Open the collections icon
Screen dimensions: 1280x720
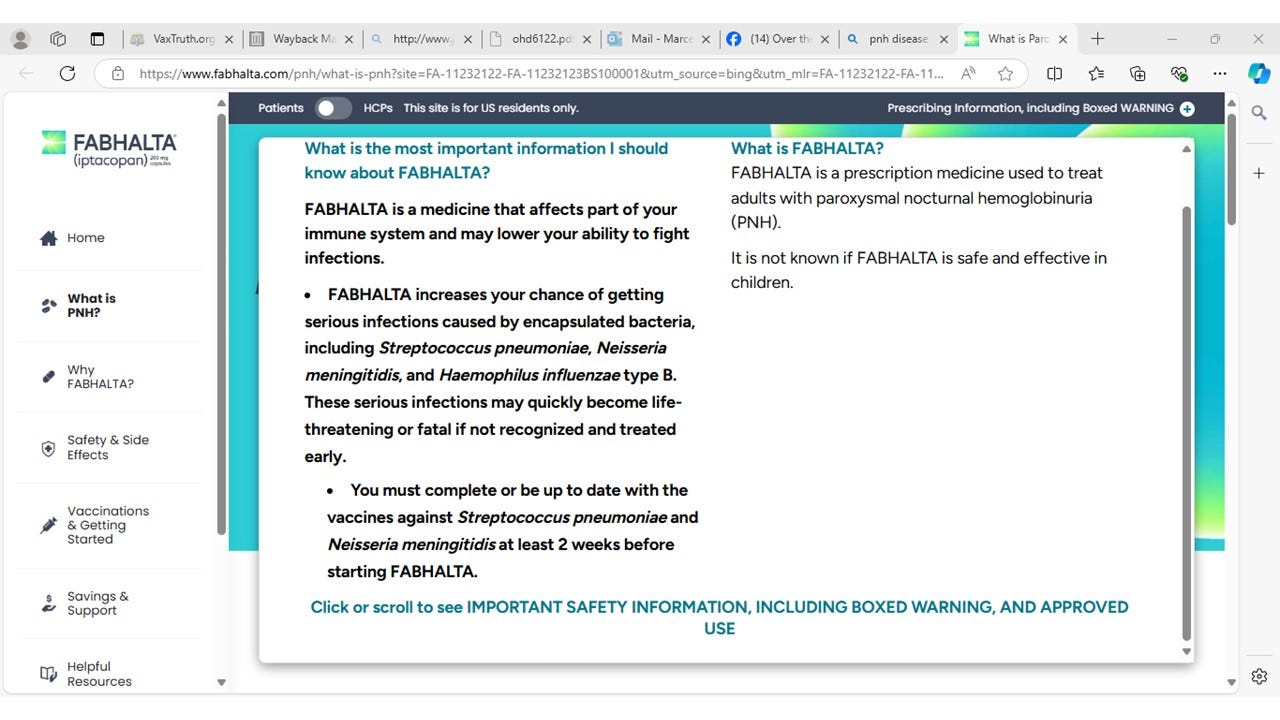coord(1137,73)
